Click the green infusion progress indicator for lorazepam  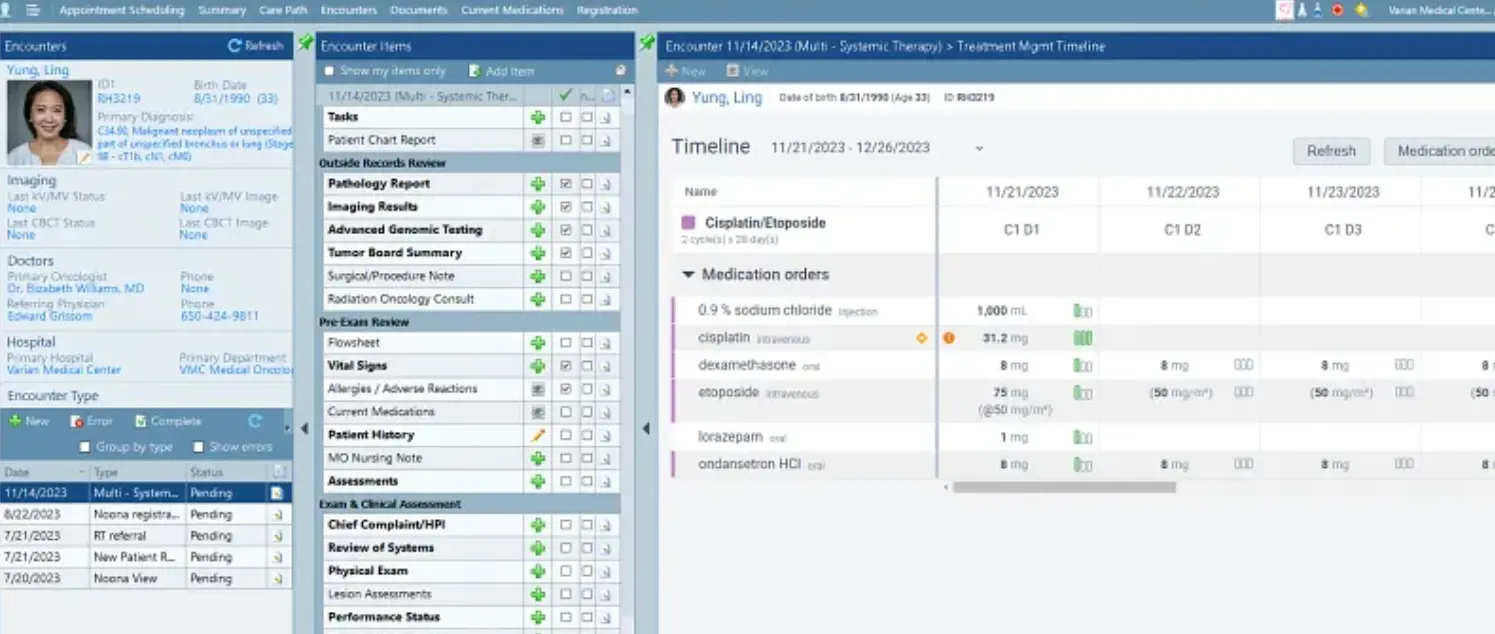(1082, 437)
